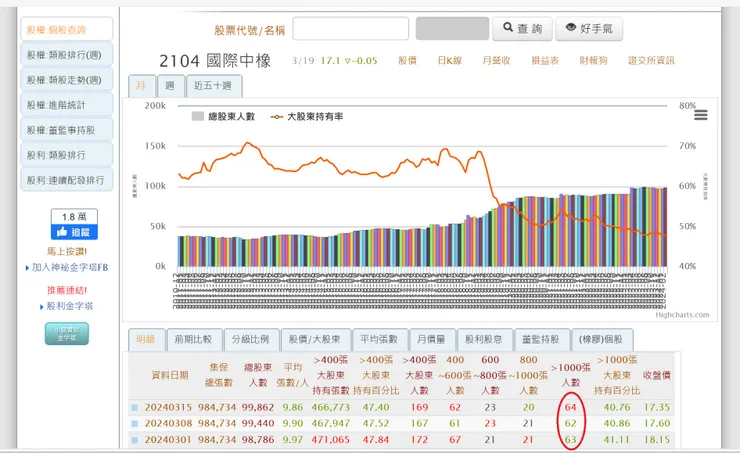Click the 466,773 holdings cell
The height and width of the screenshot is (453, 740).
pyautogui.click(x=331, y=408)
